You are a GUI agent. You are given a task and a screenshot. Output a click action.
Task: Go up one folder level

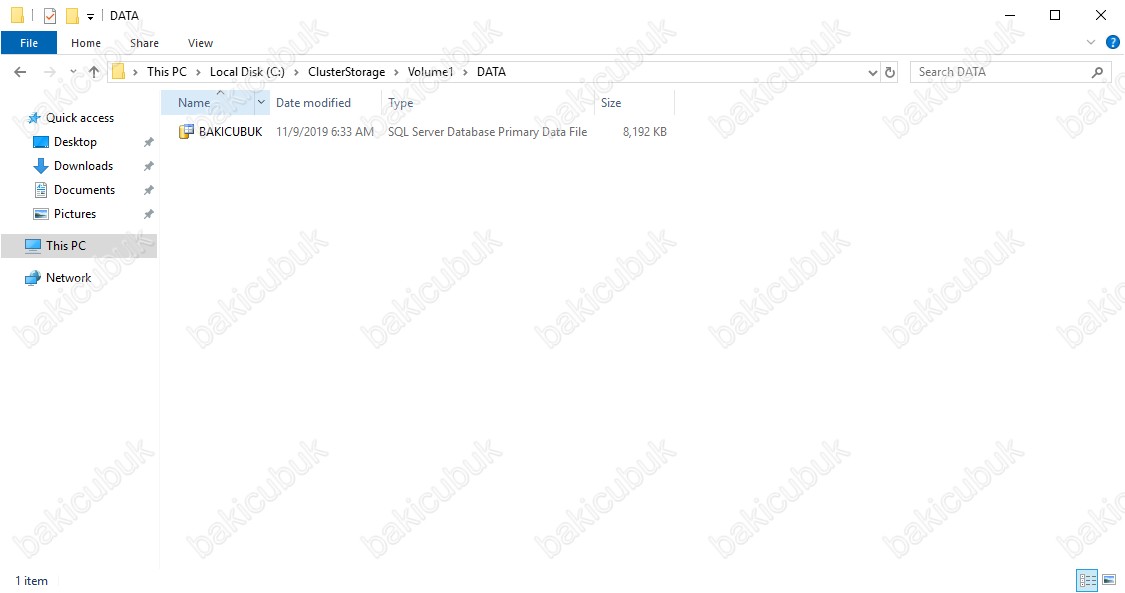click(x=94, y=72)
